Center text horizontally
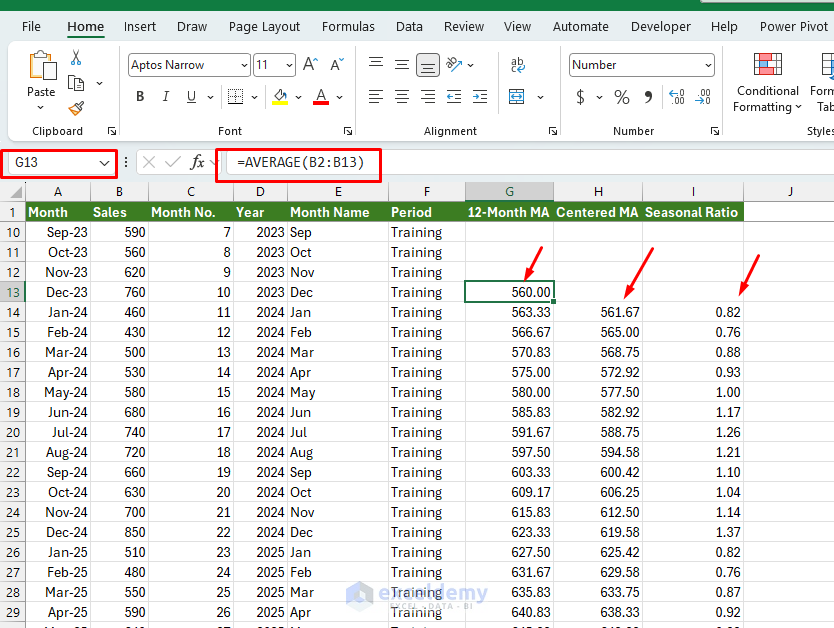This screenshot has height=628, width=834. 402,97
